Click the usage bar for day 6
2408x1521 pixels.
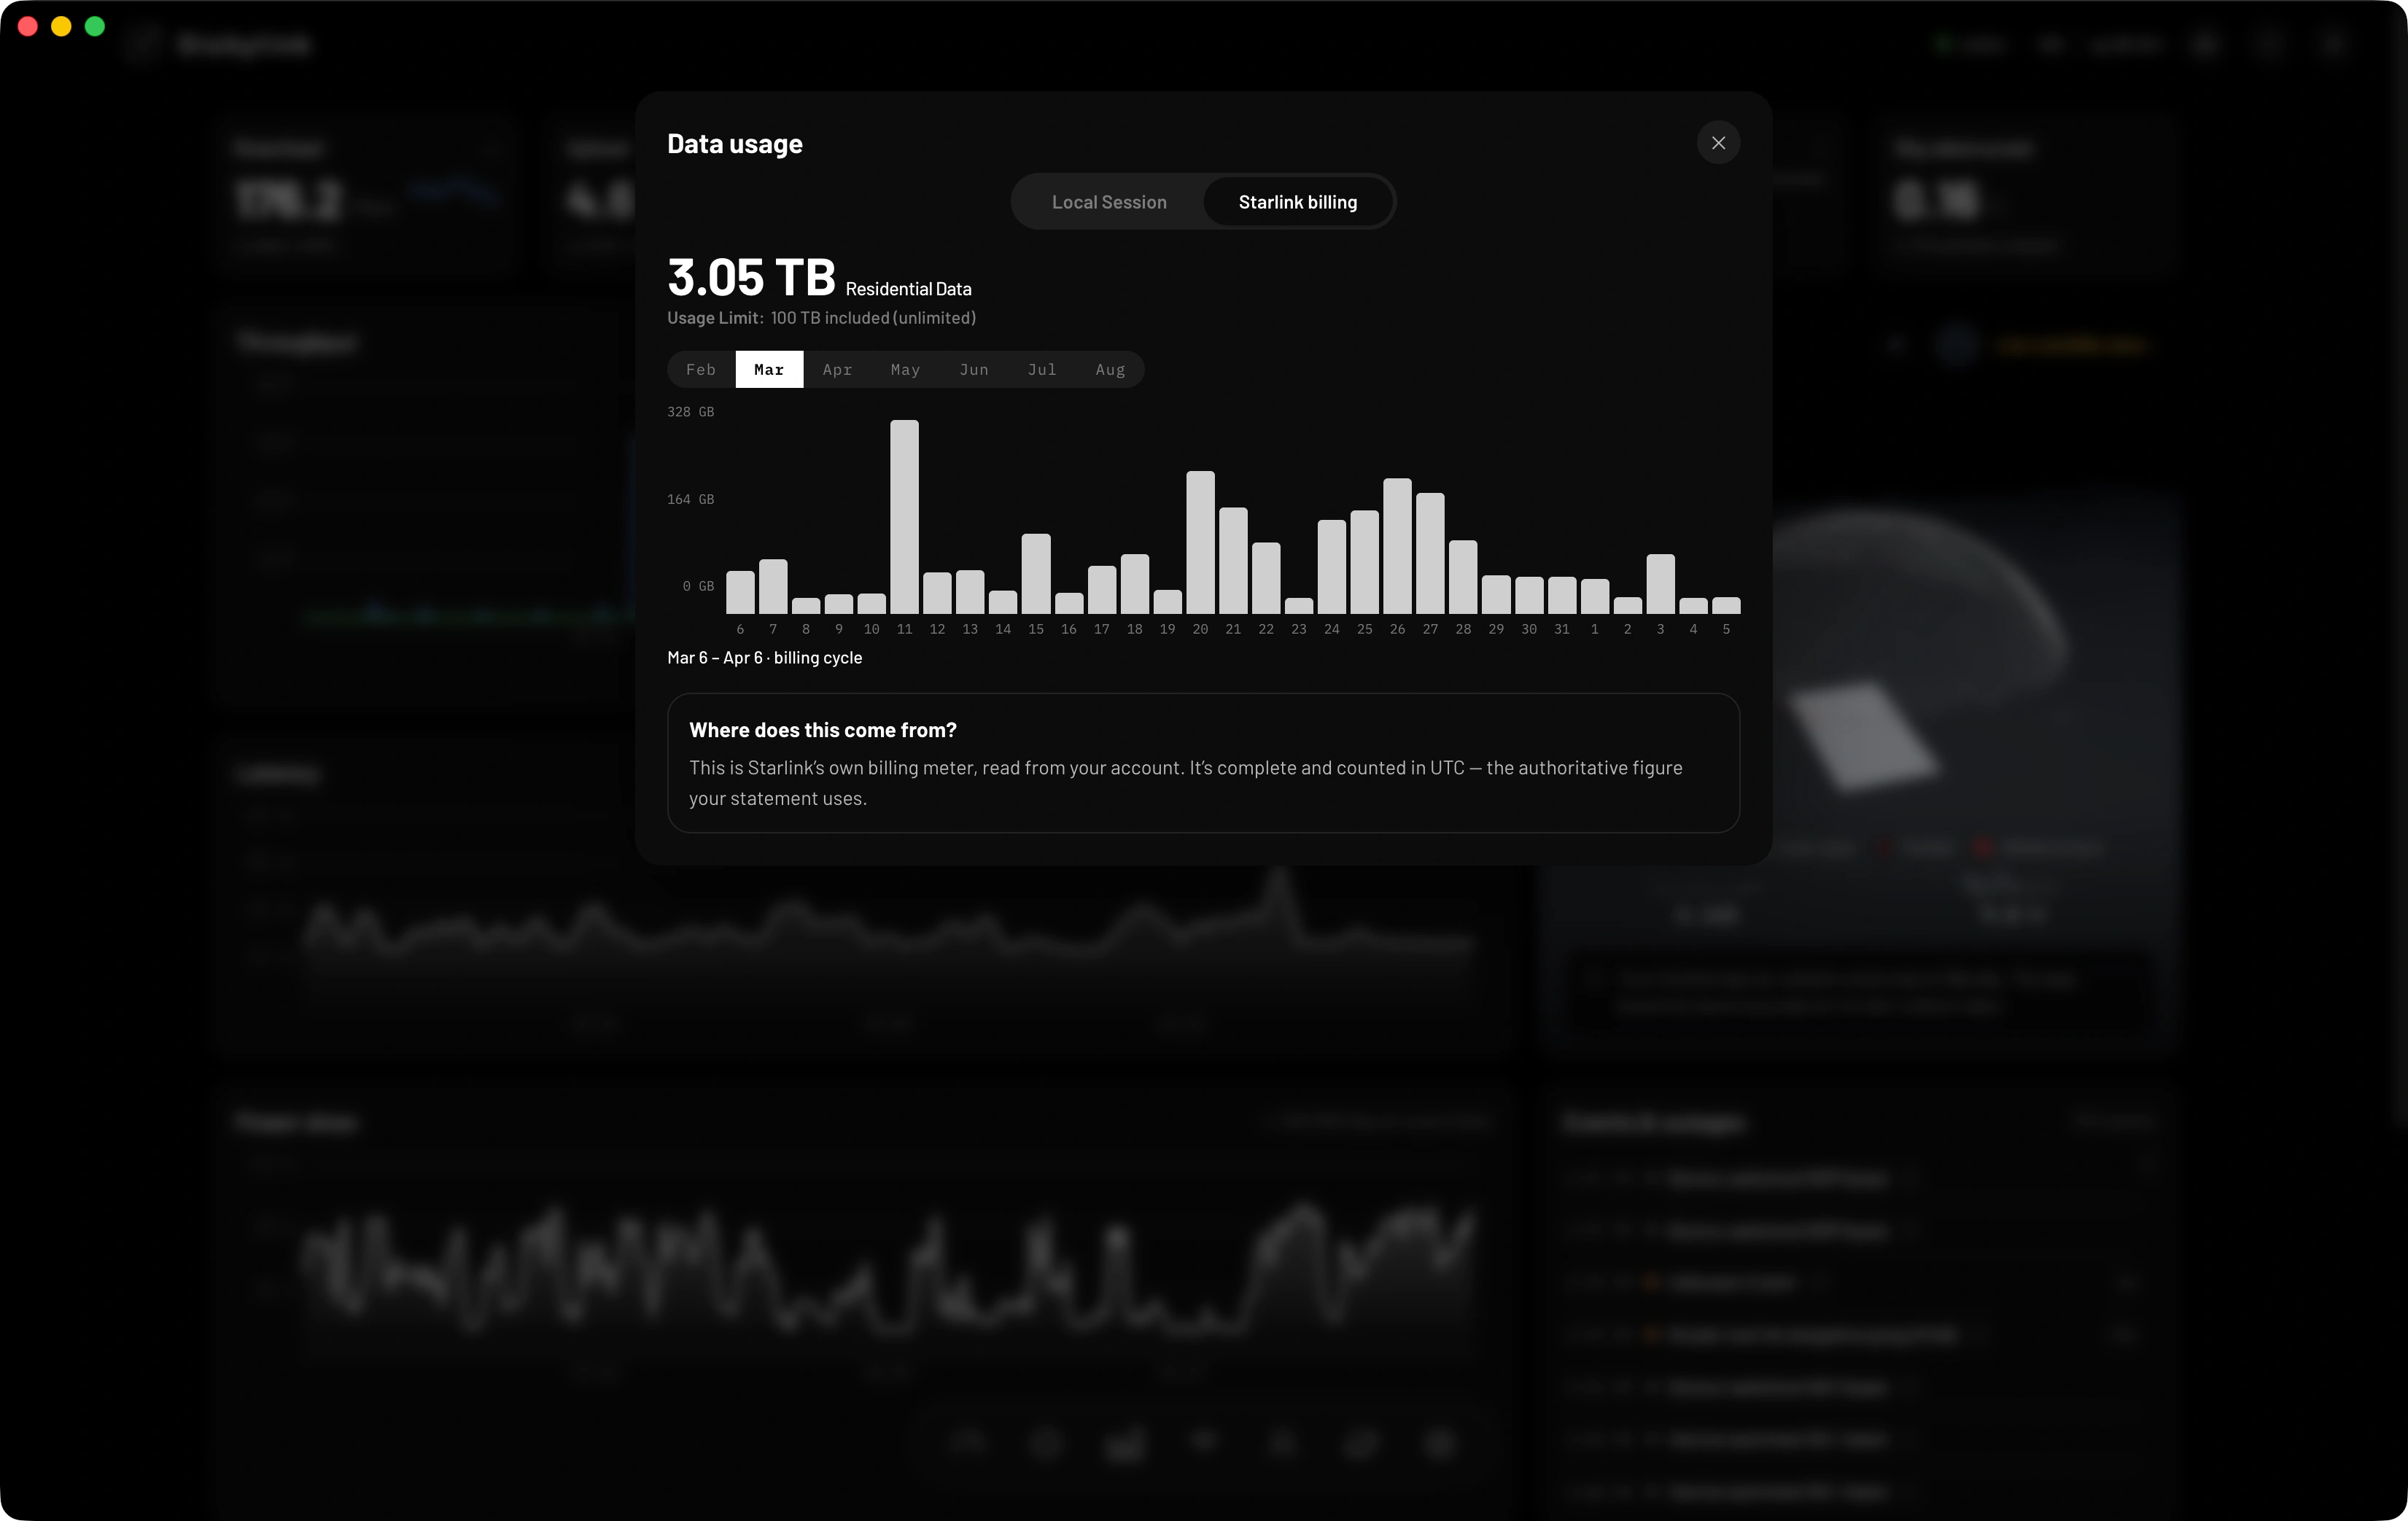click(x=740, y=592)
